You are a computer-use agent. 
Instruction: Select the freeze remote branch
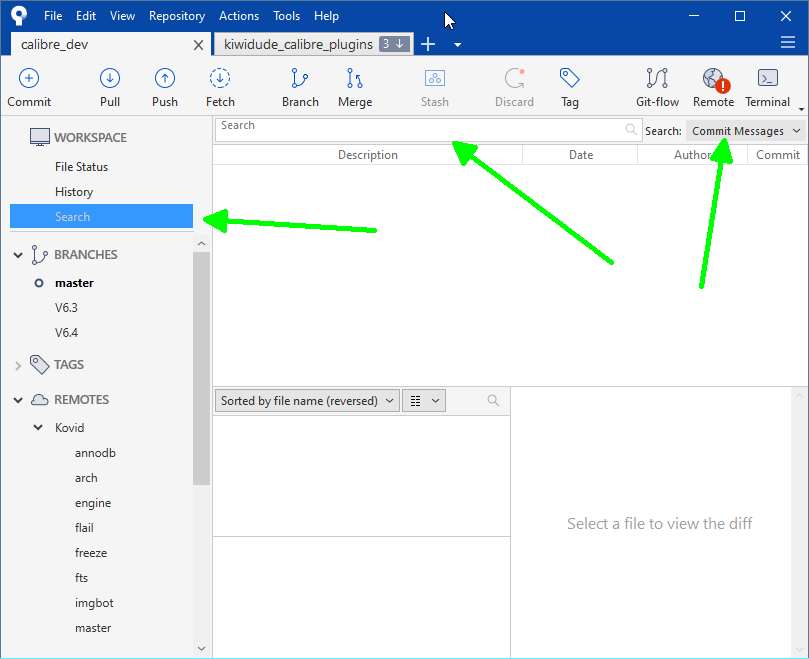(91, 553)
